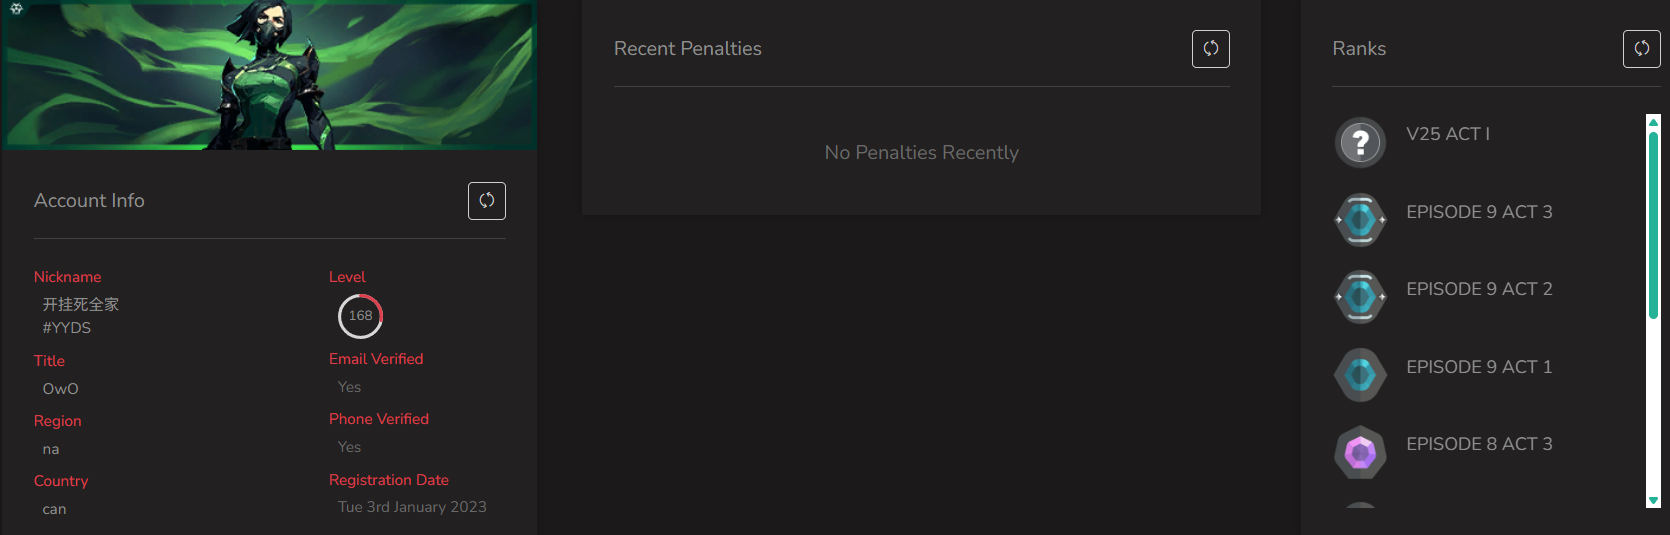Click the V25 ACT I text

tap(1448, 134)
